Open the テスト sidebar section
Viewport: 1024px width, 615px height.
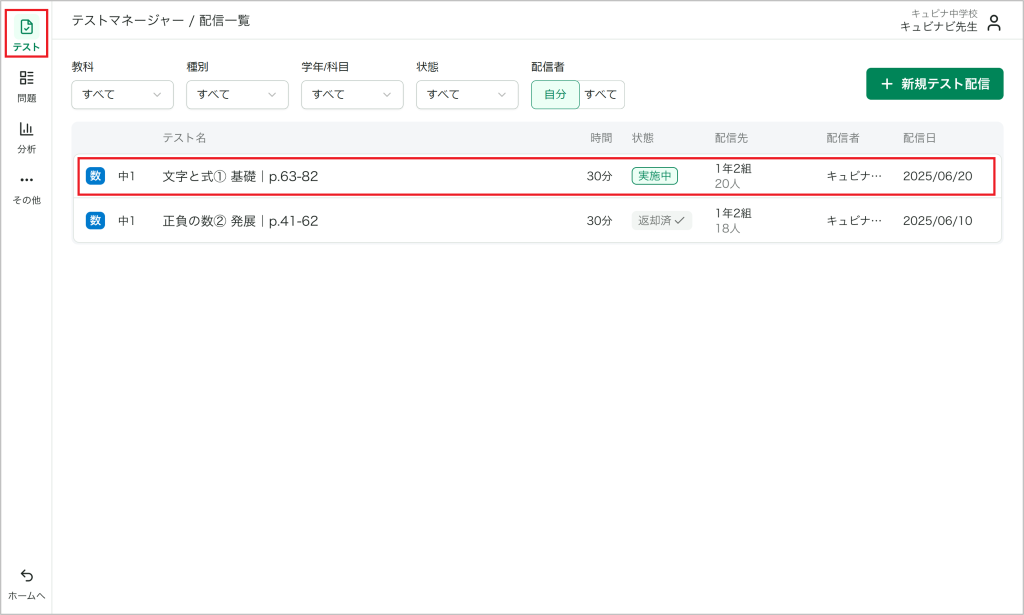point(26,34)
